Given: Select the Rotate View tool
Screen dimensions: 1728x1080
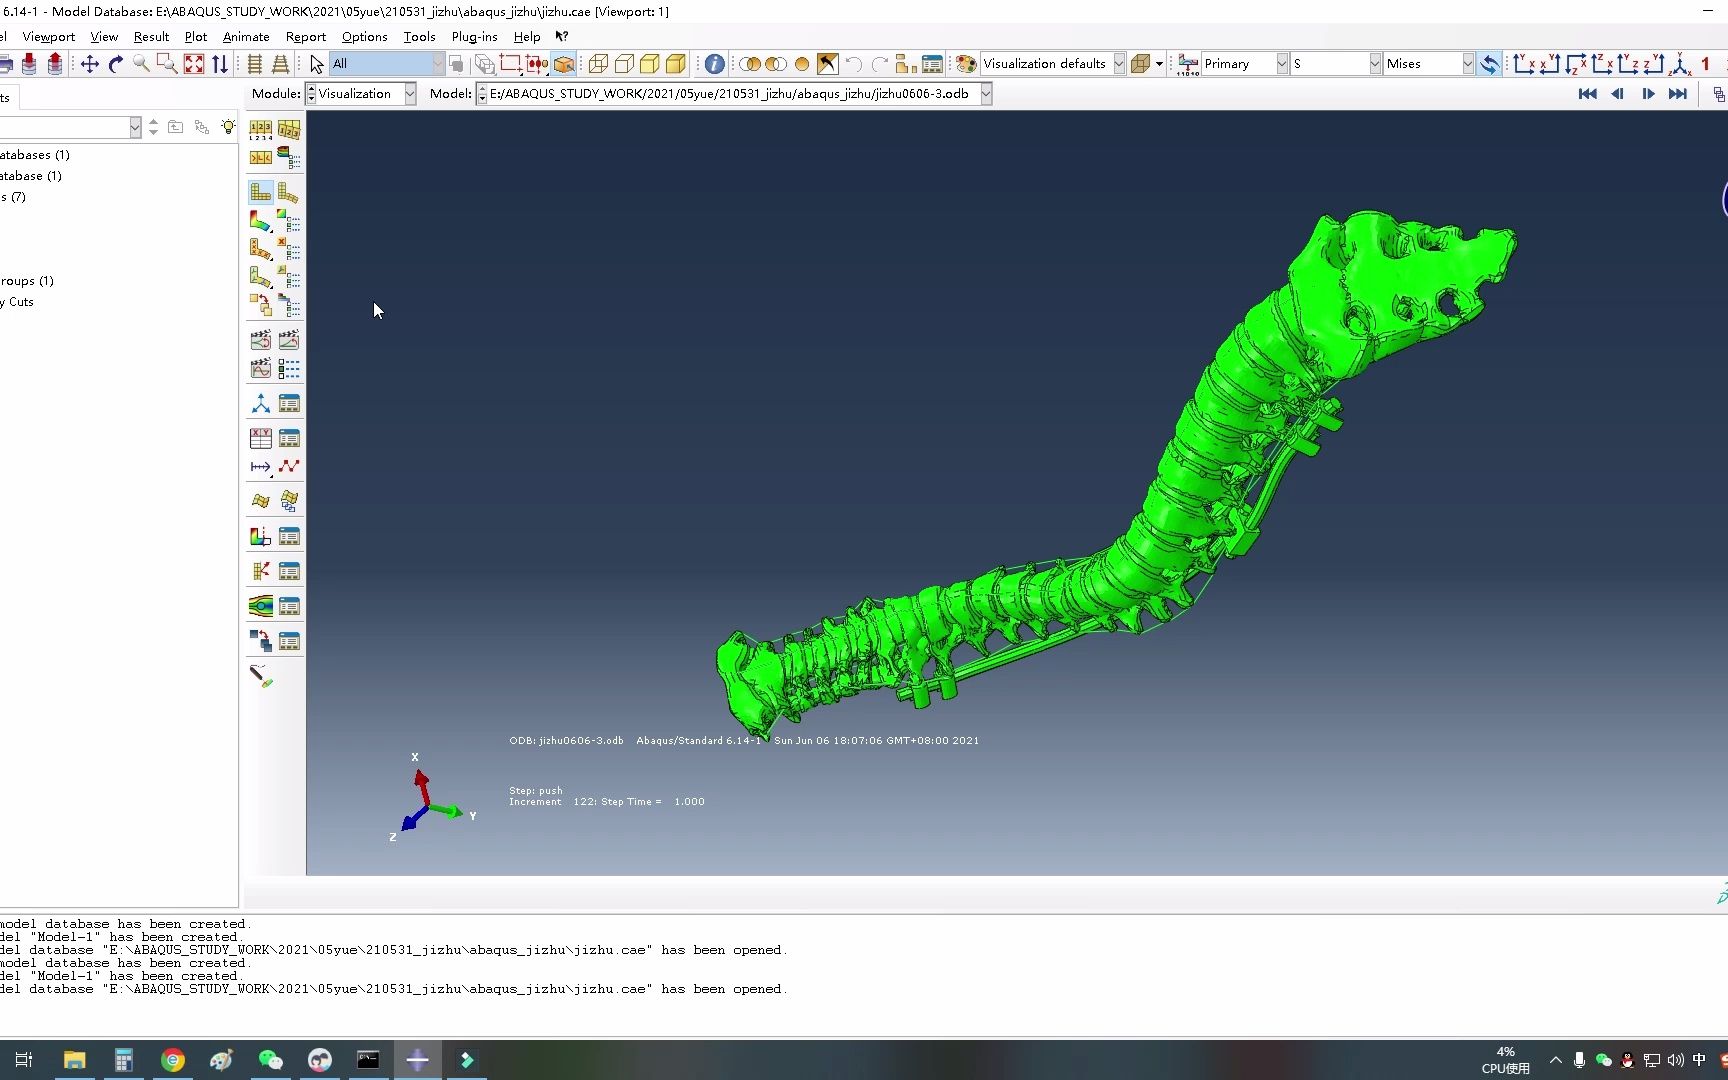Looking at the screenshot, I should pos(115,64).
